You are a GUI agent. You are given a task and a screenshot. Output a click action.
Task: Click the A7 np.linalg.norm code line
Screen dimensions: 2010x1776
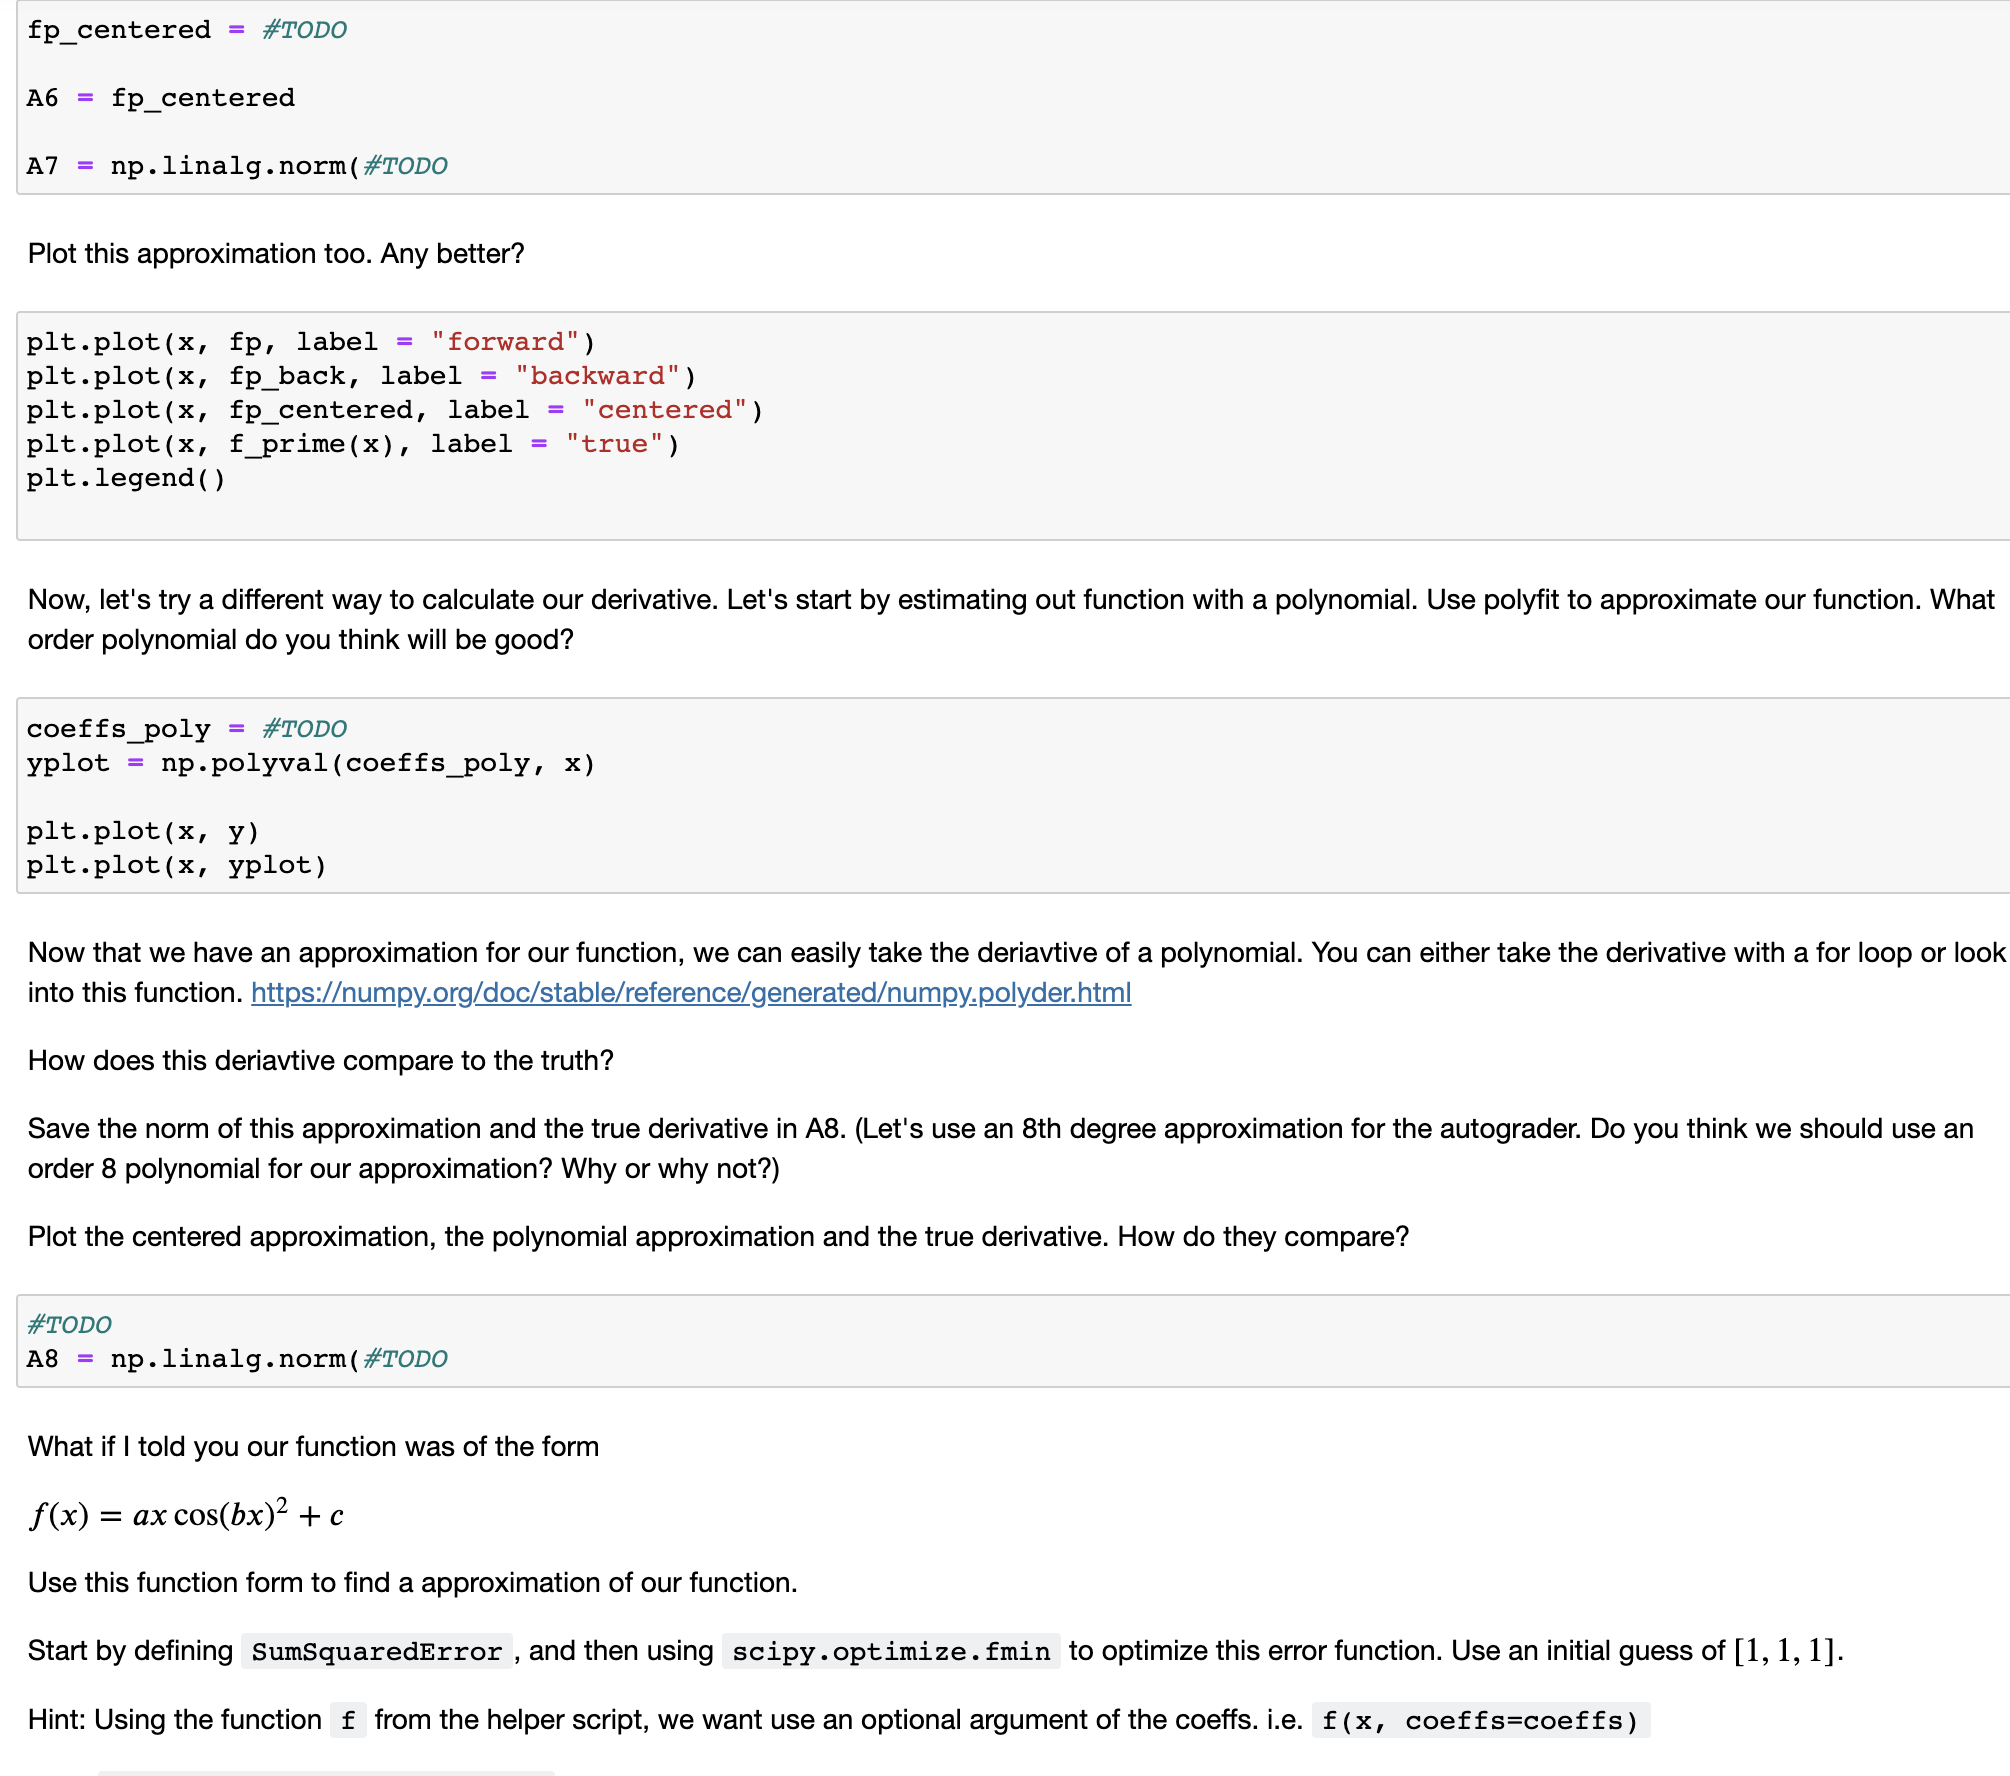point(236,166)
